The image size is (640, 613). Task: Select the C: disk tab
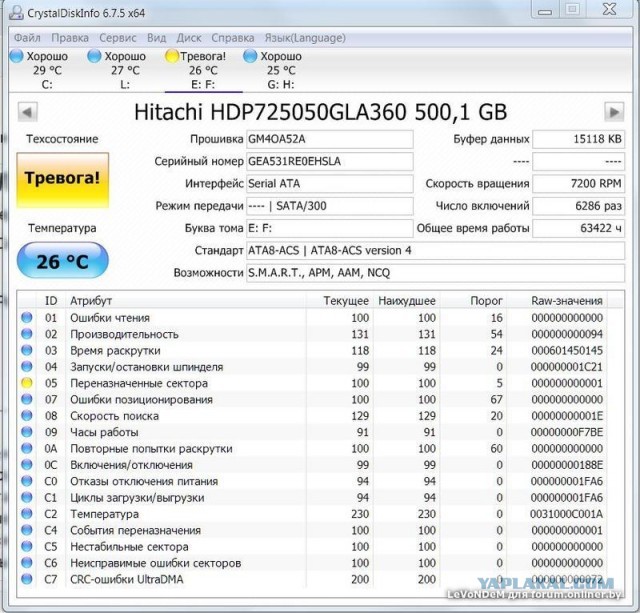pyautogui.click(x=39, y=69)
